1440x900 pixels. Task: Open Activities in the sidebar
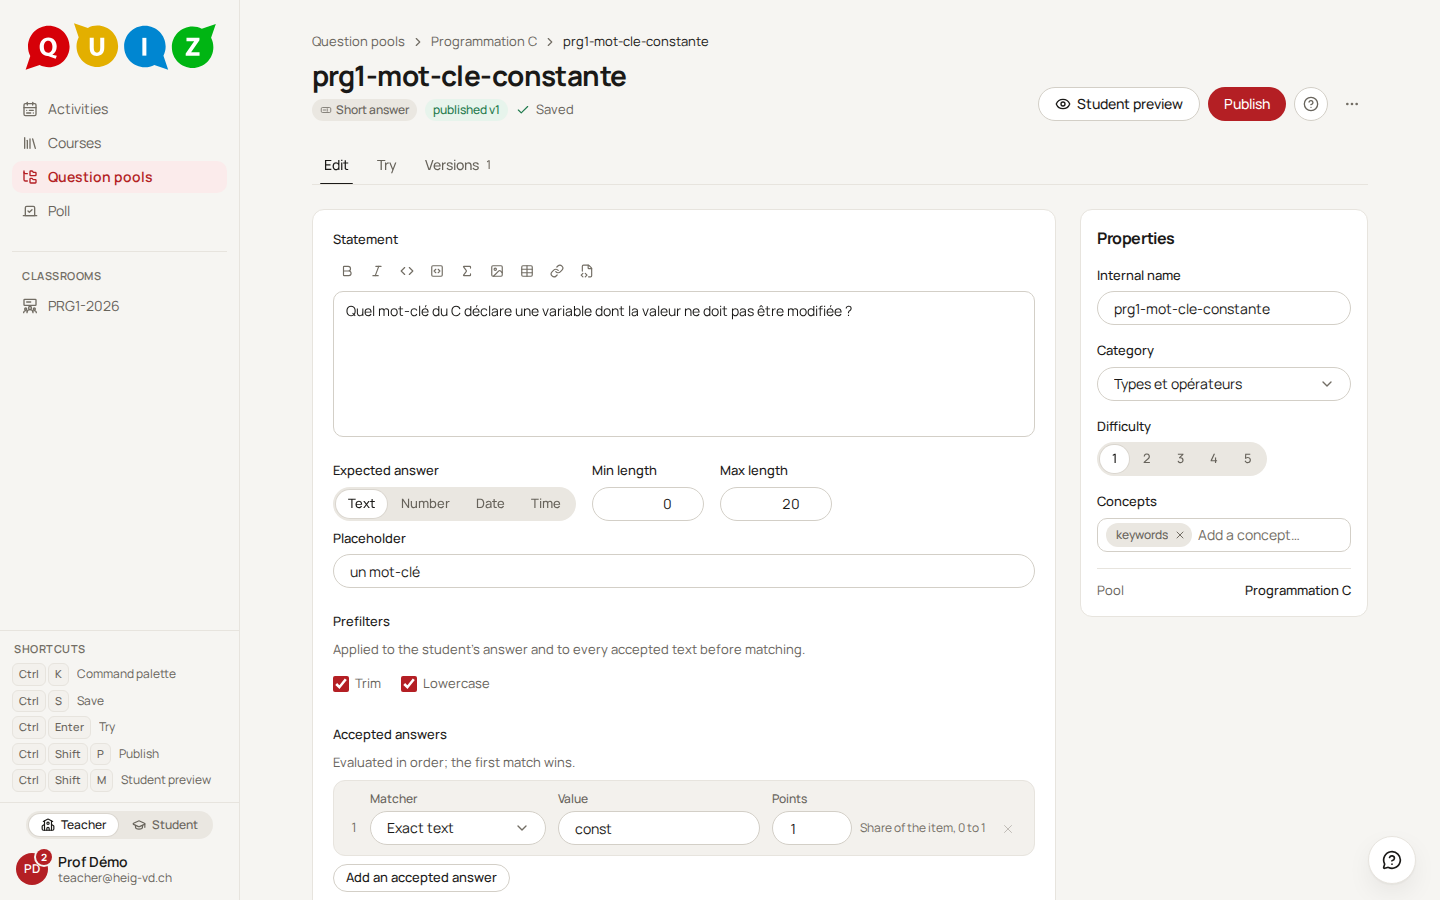(x=119, y=109)
